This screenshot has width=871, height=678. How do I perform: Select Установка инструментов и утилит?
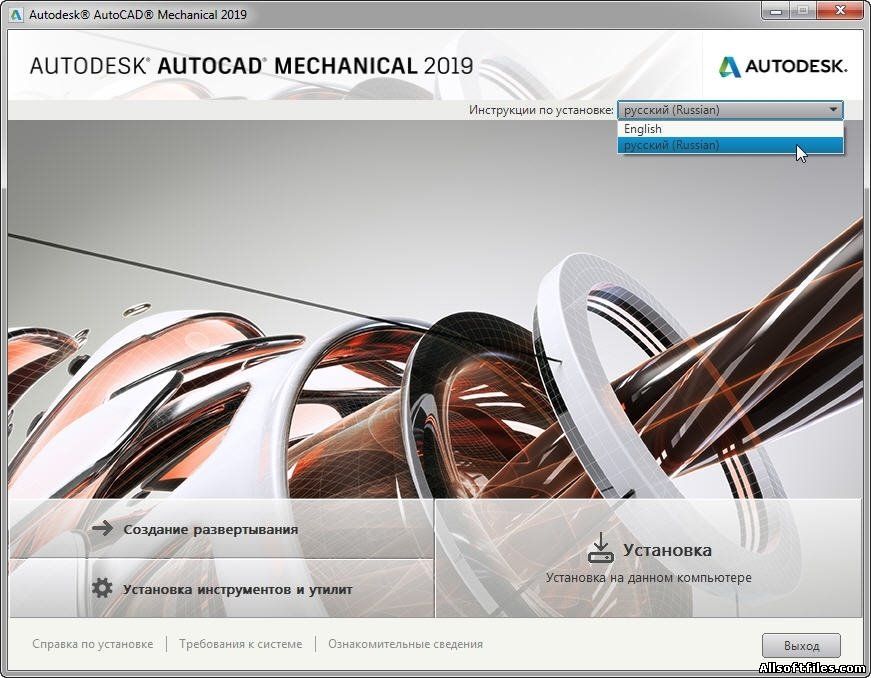coord(237,589)
